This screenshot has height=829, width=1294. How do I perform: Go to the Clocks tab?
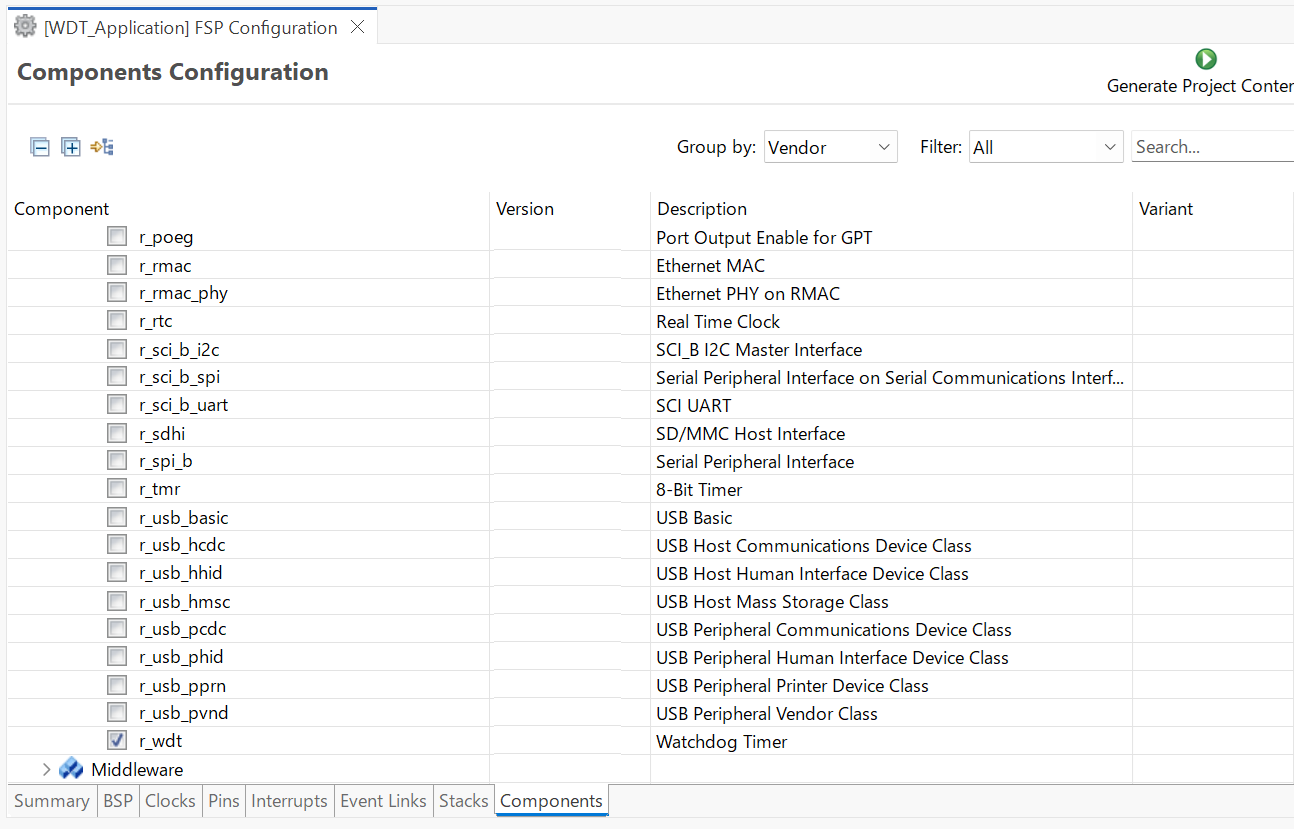pyautogui.click(x=170, y=801)
